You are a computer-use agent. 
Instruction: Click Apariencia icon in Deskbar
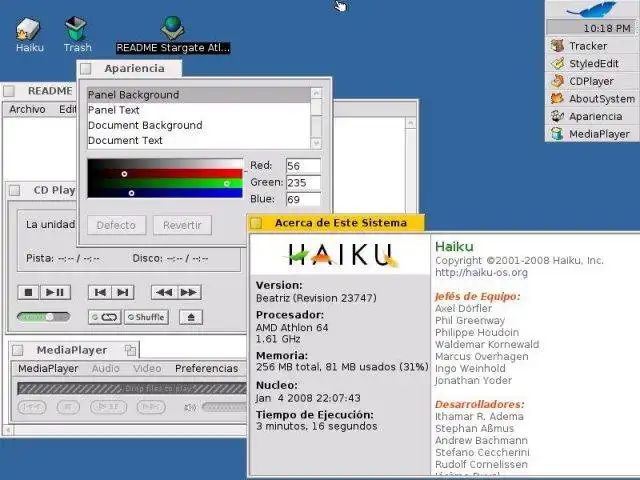pyautogui.click(x=558, y=116)
